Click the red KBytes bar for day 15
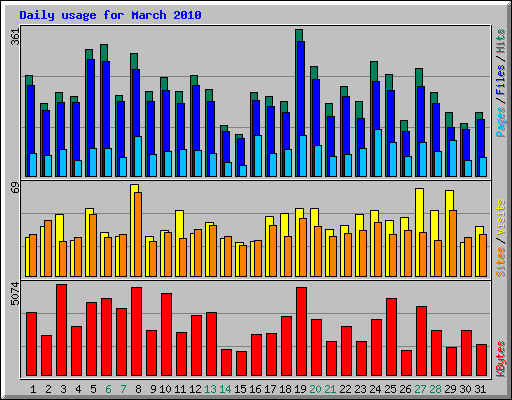This screenshot has width=512, height=400. (242, 364)
